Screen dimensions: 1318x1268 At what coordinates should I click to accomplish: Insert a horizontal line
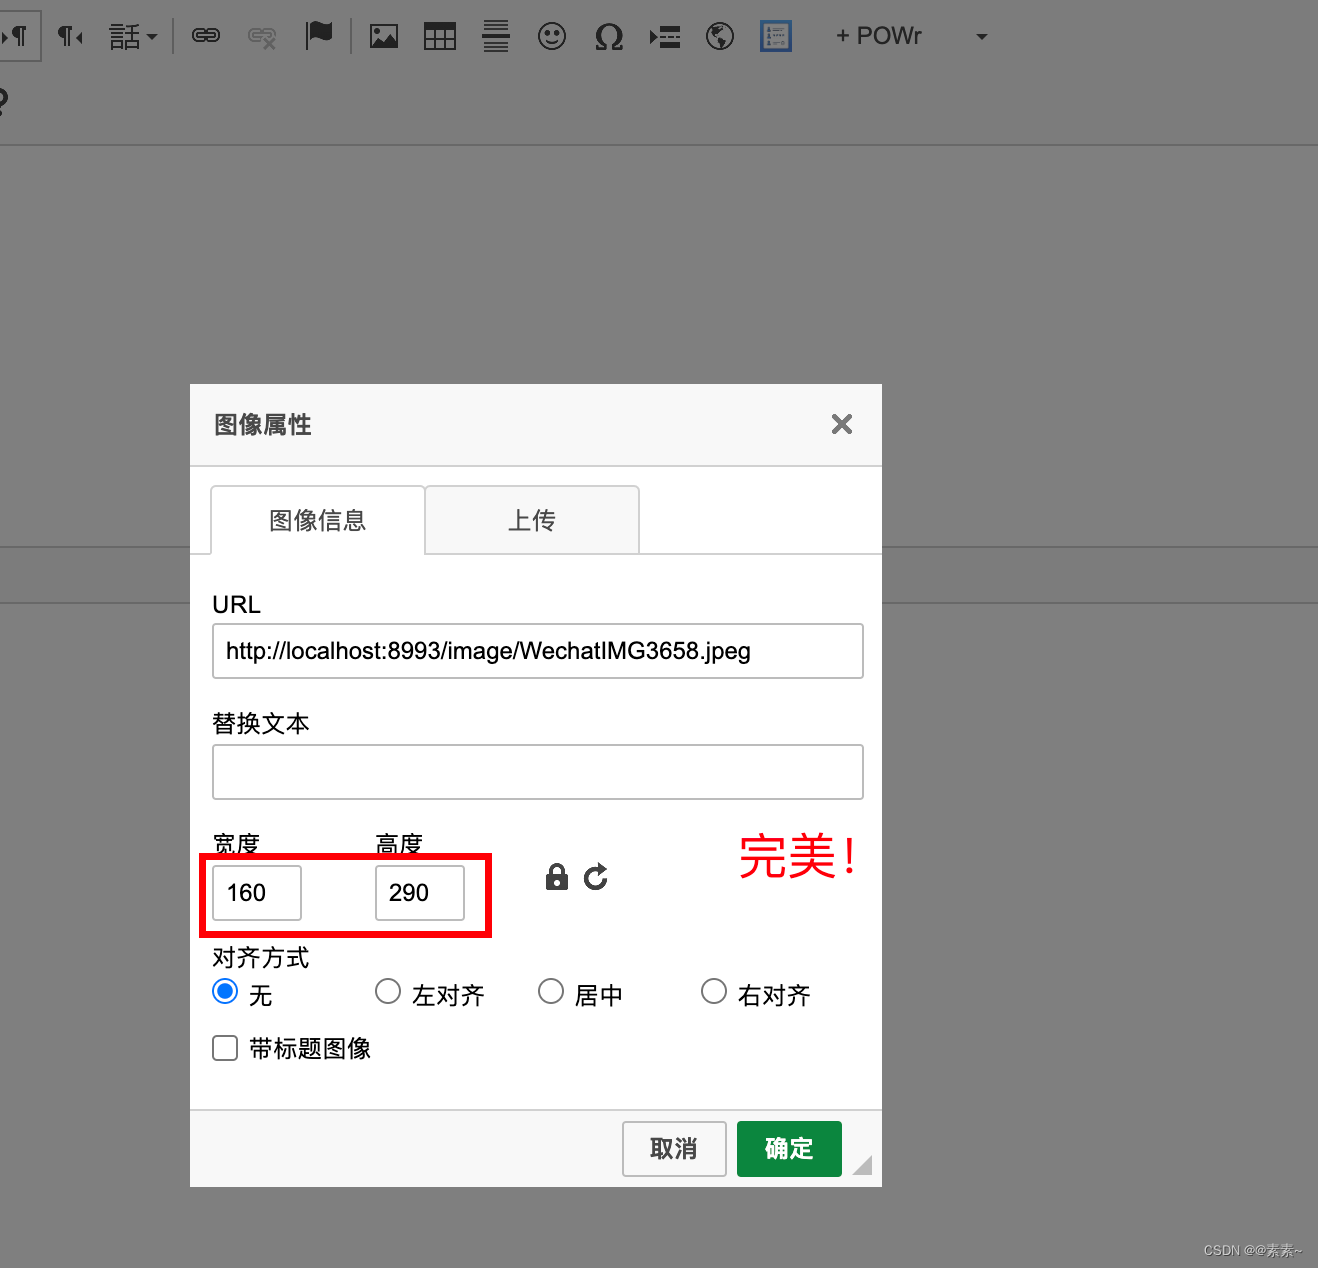[496, 36]
